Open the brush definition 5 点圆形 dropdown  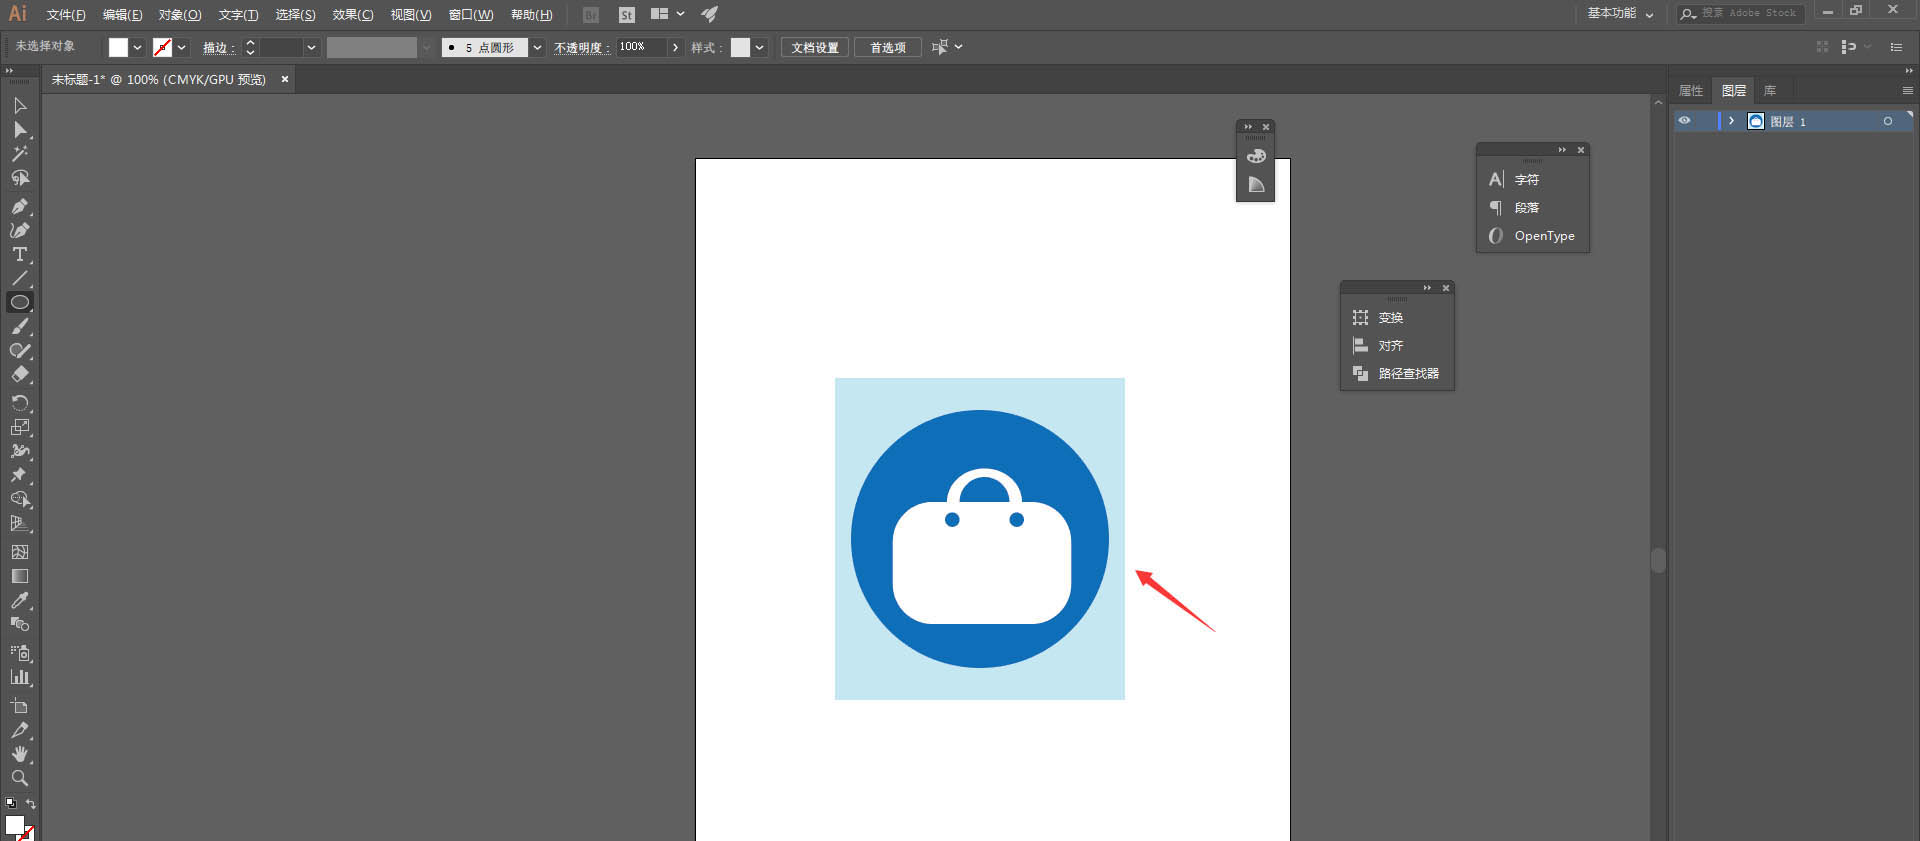click(537, 48)
